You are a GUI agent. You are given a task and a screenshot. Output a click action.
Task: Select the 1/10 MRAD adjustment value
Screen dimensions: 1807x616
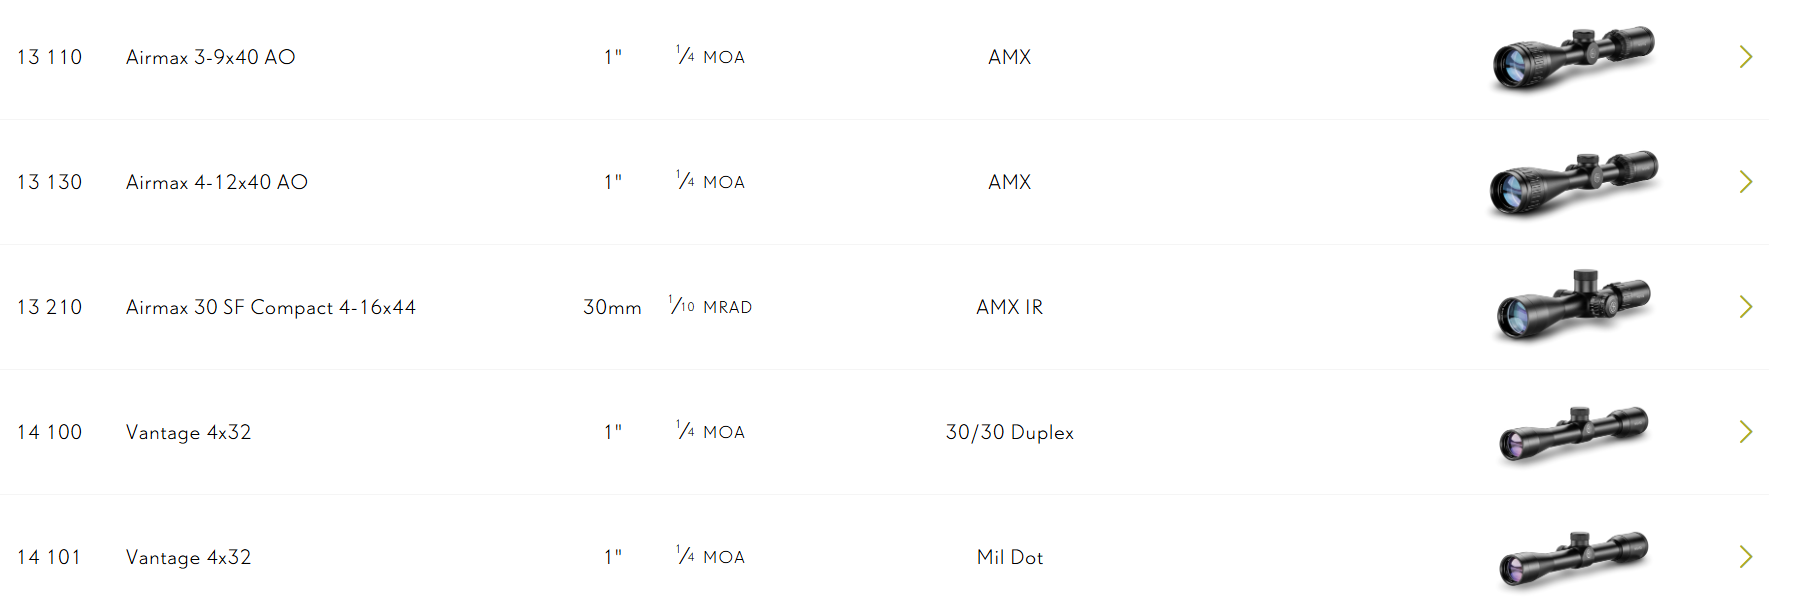tap(710, 306)
